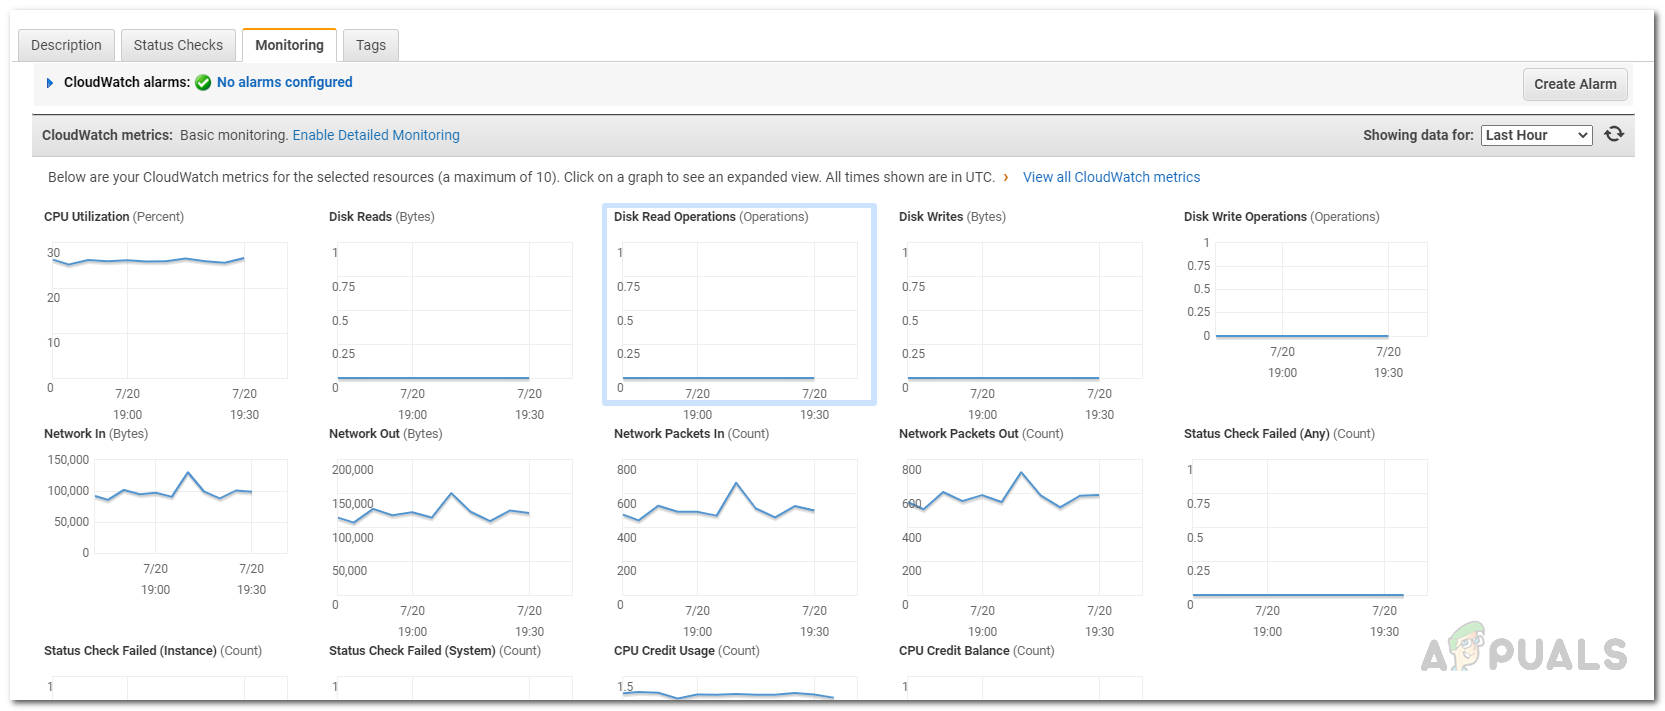
Task: Select the Tags tab
Action: coord(370,45)
